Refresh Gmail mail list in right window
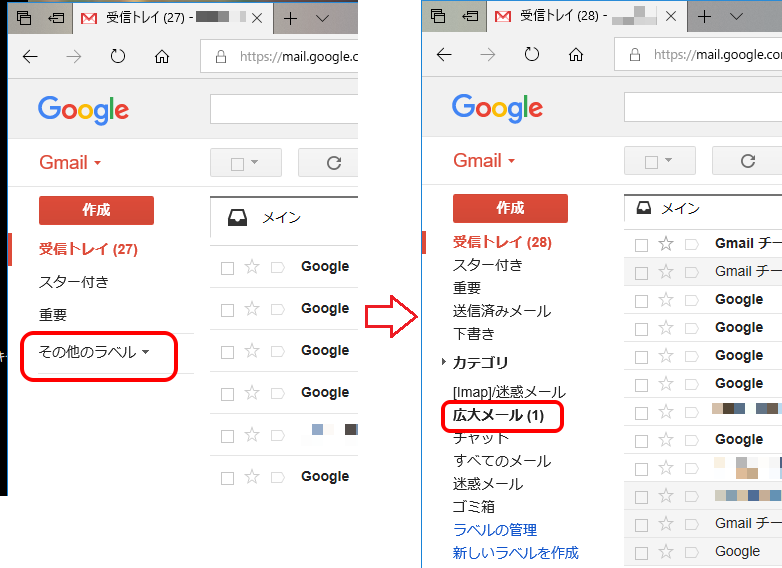The width and height of the screenshot is (782, 568). [x=748, y=161]
